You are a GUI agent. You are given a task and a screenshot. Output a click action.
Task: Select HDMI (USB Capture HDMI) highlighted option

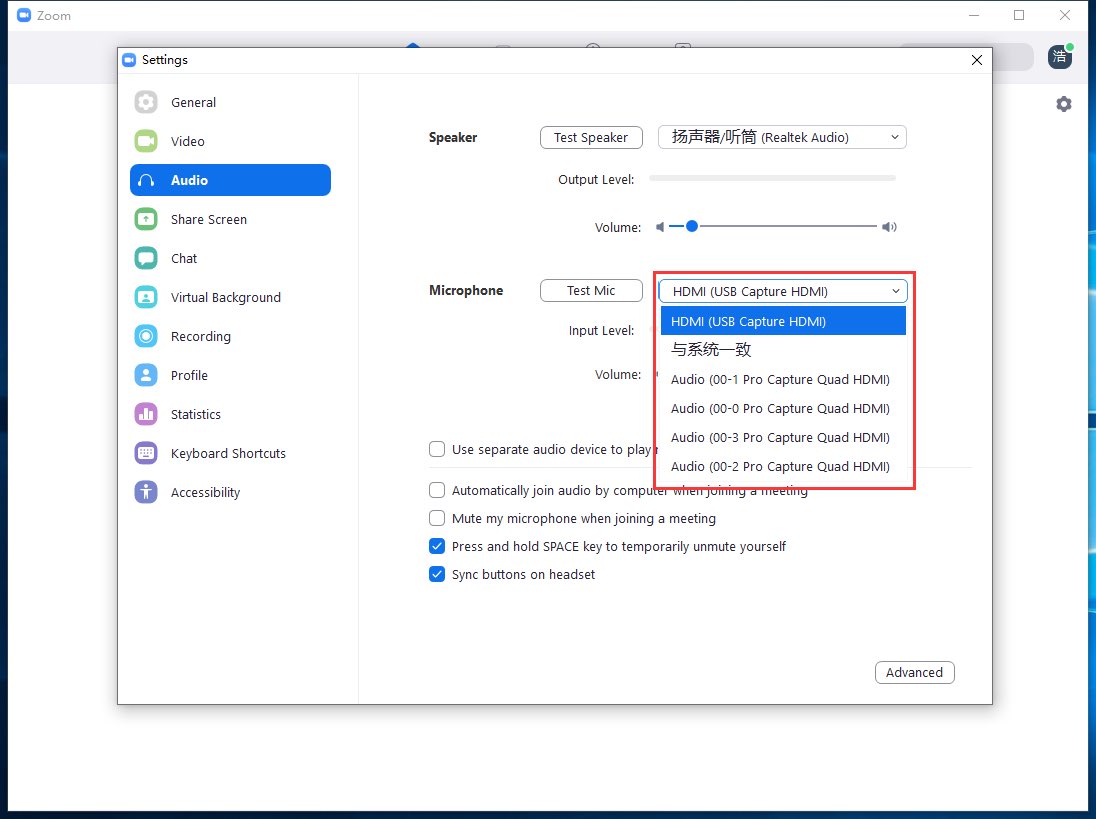783,321
